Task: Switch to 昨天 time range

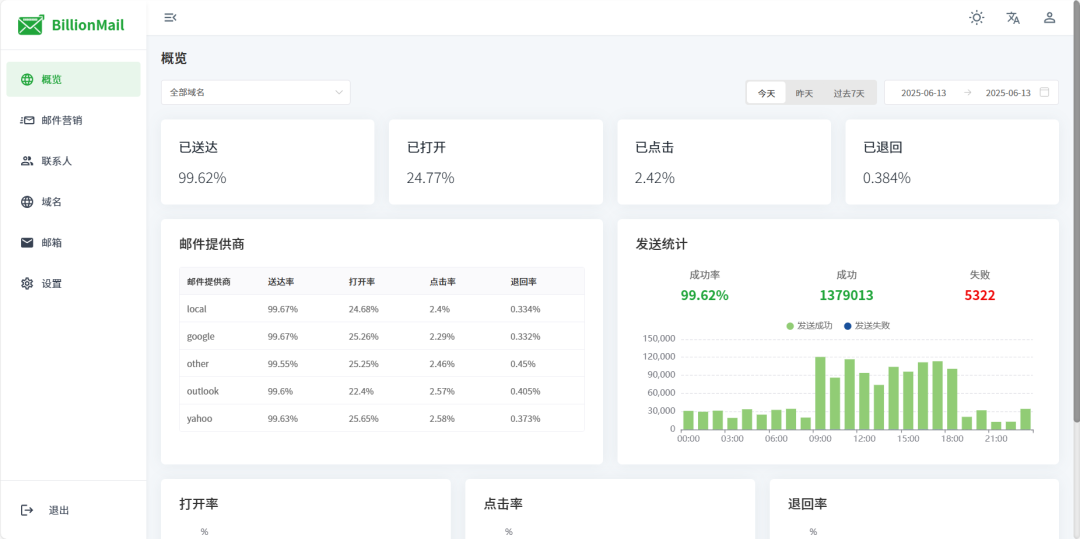Action: (804, 93)
